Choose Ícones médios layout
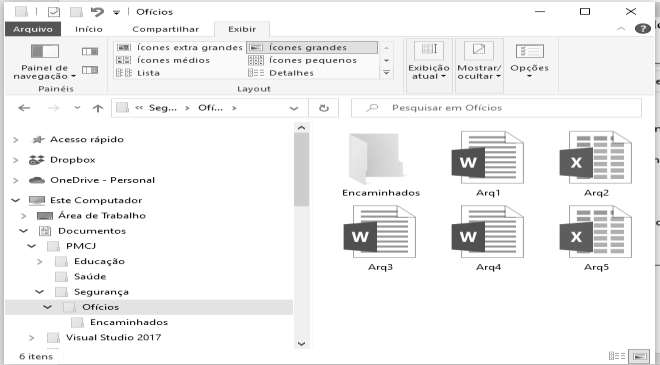Image resolution: width=660 pixels, height=365 pixels. click(163, 60)
